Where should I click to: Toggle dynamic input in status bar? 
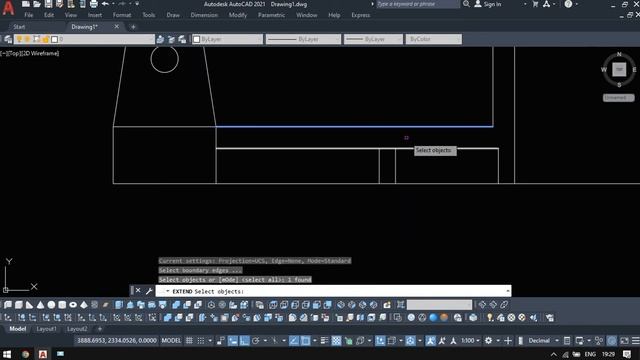(233, 341)
